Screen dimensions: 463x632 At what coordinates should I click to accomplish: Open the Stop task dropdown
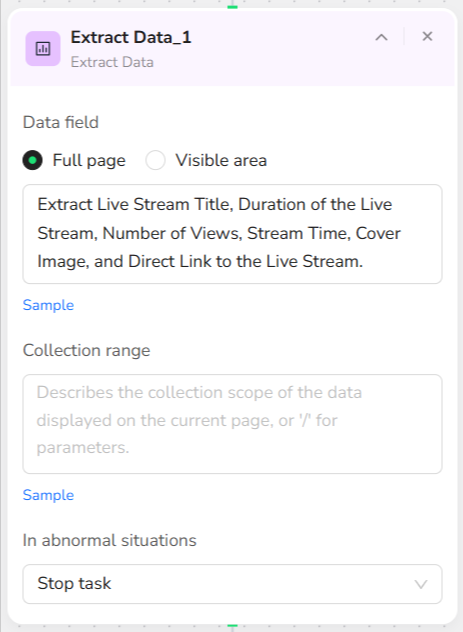pos(233,584)
